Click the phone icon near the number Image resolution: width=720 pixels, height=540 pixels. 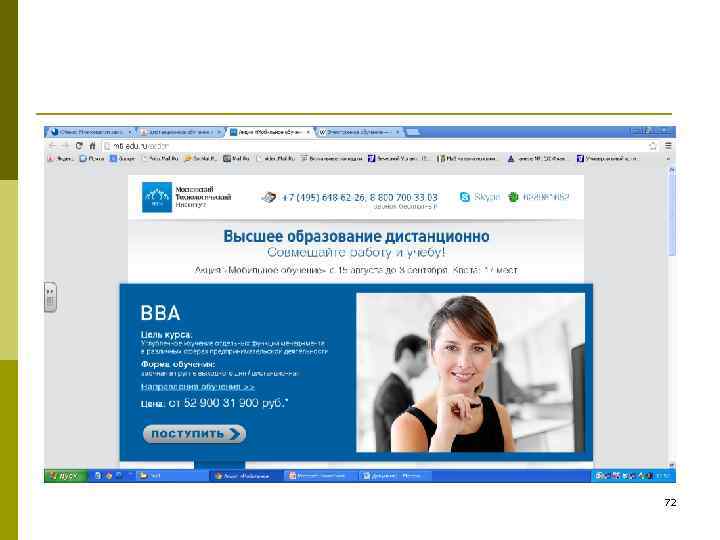[x=269, y=197]
